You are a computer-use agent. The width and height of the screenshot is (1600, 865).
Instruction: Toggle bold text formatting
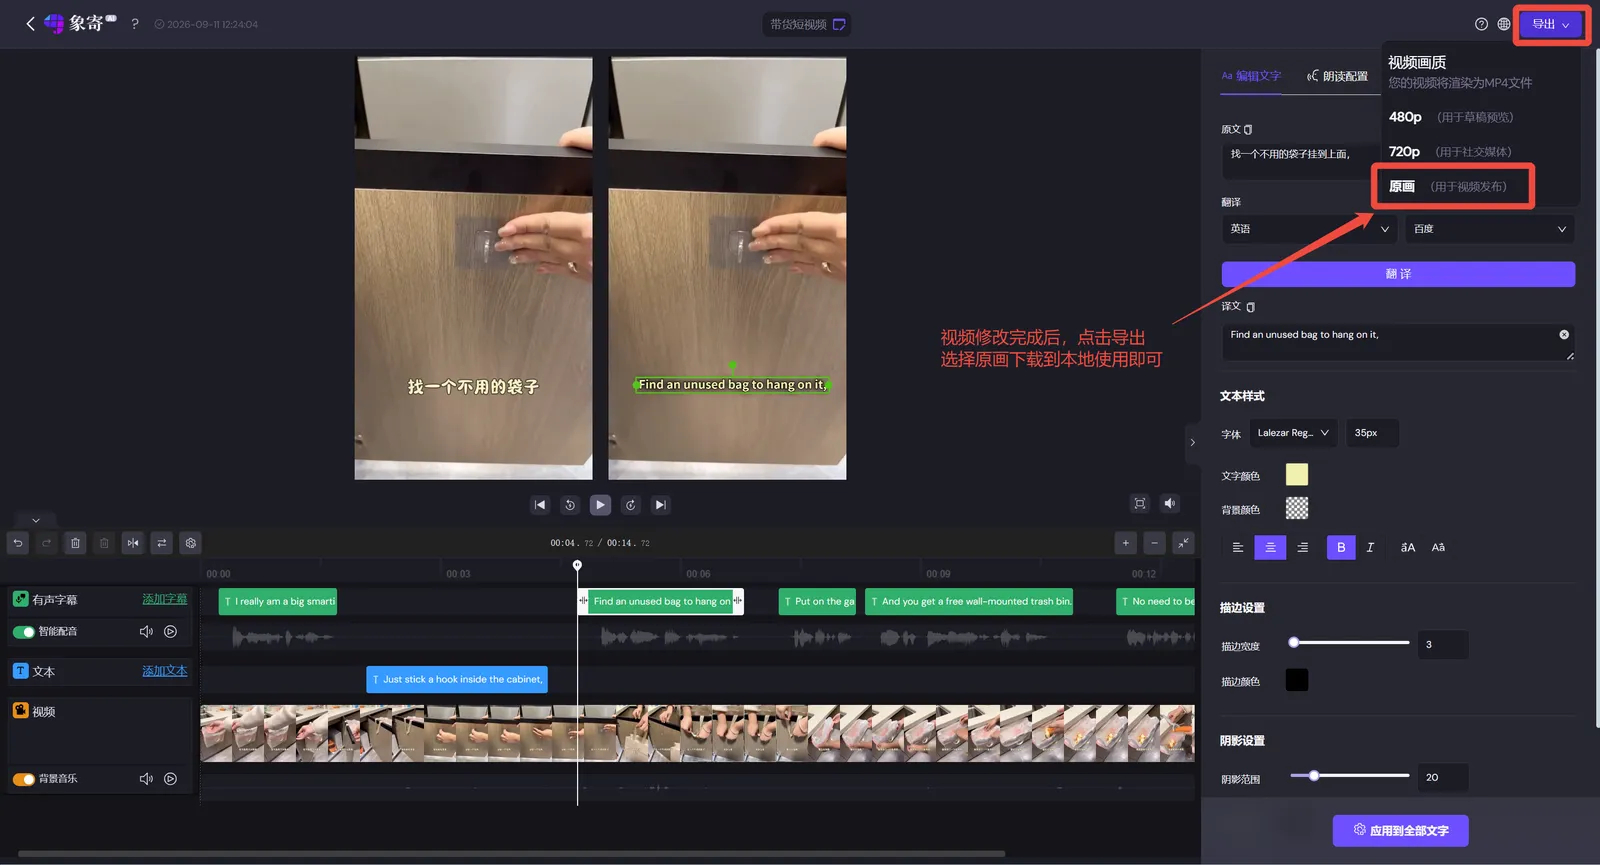point(1341,547)
